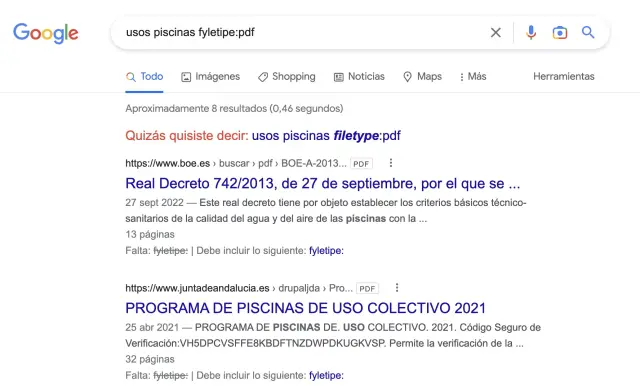Open Real Decreto 742/2013 result

click(323, 184)
